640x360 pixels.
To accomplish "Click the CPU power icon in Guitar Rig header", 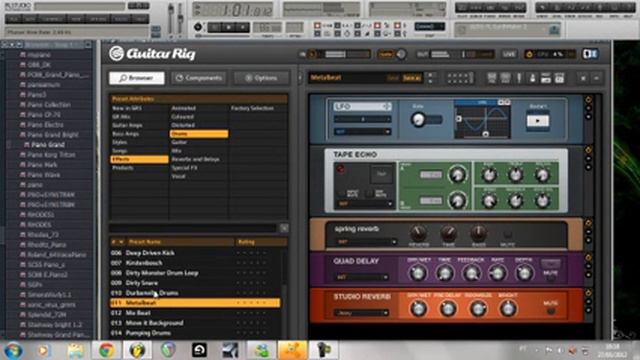I will 529,54.
